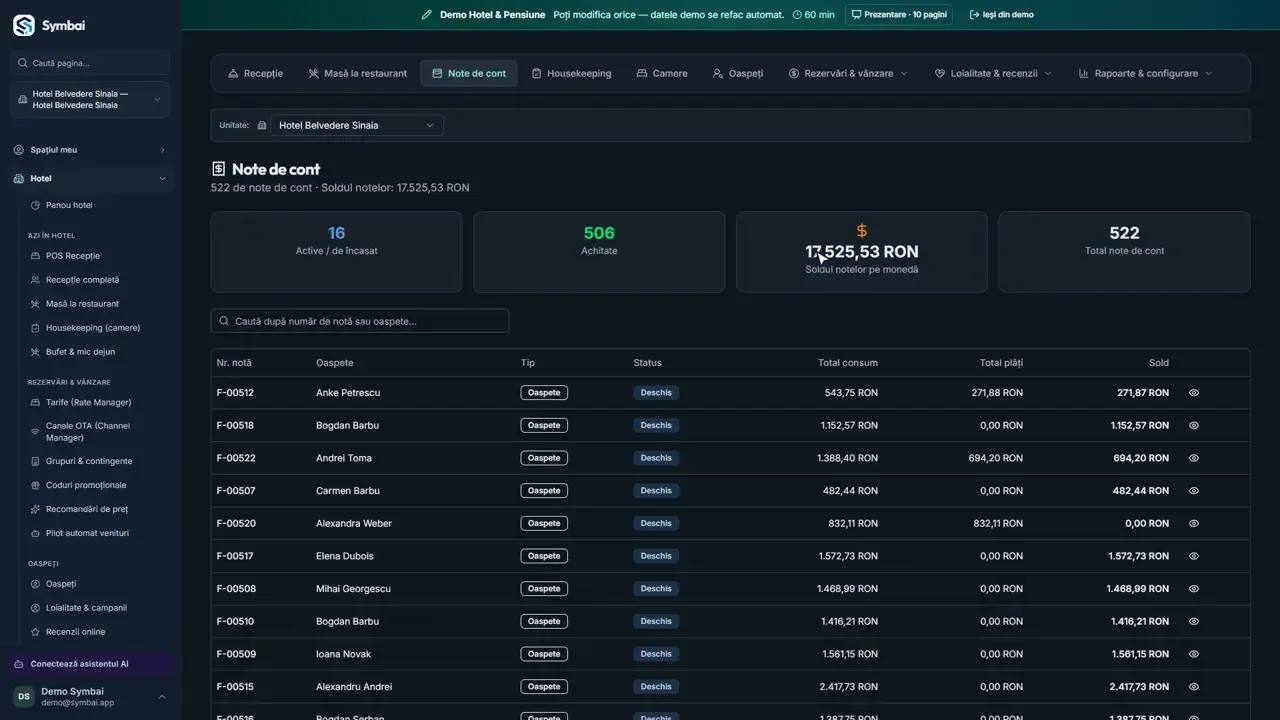Click the Symbai logo icon
The width and height of the screenshot is (1280, 720).
coord(23,25)
